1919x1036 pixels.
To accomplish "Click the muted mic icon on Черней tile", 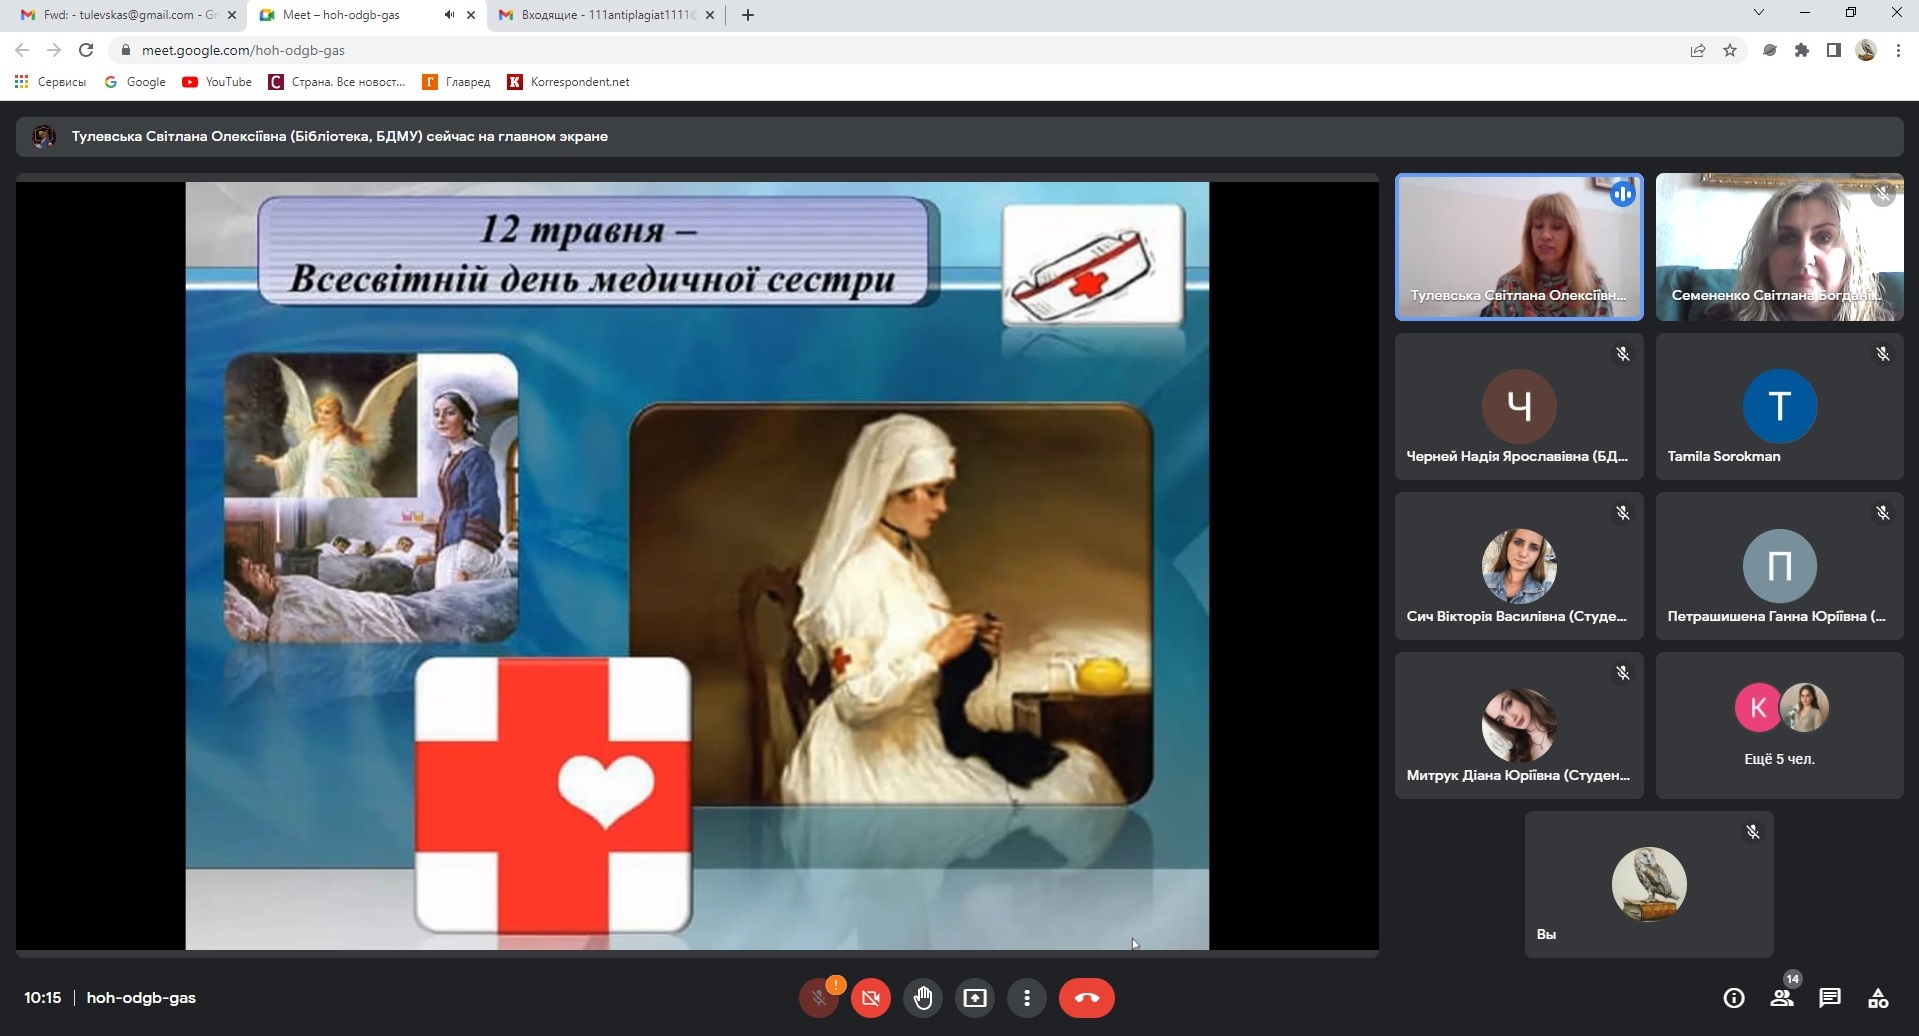I will point(1623,354).
